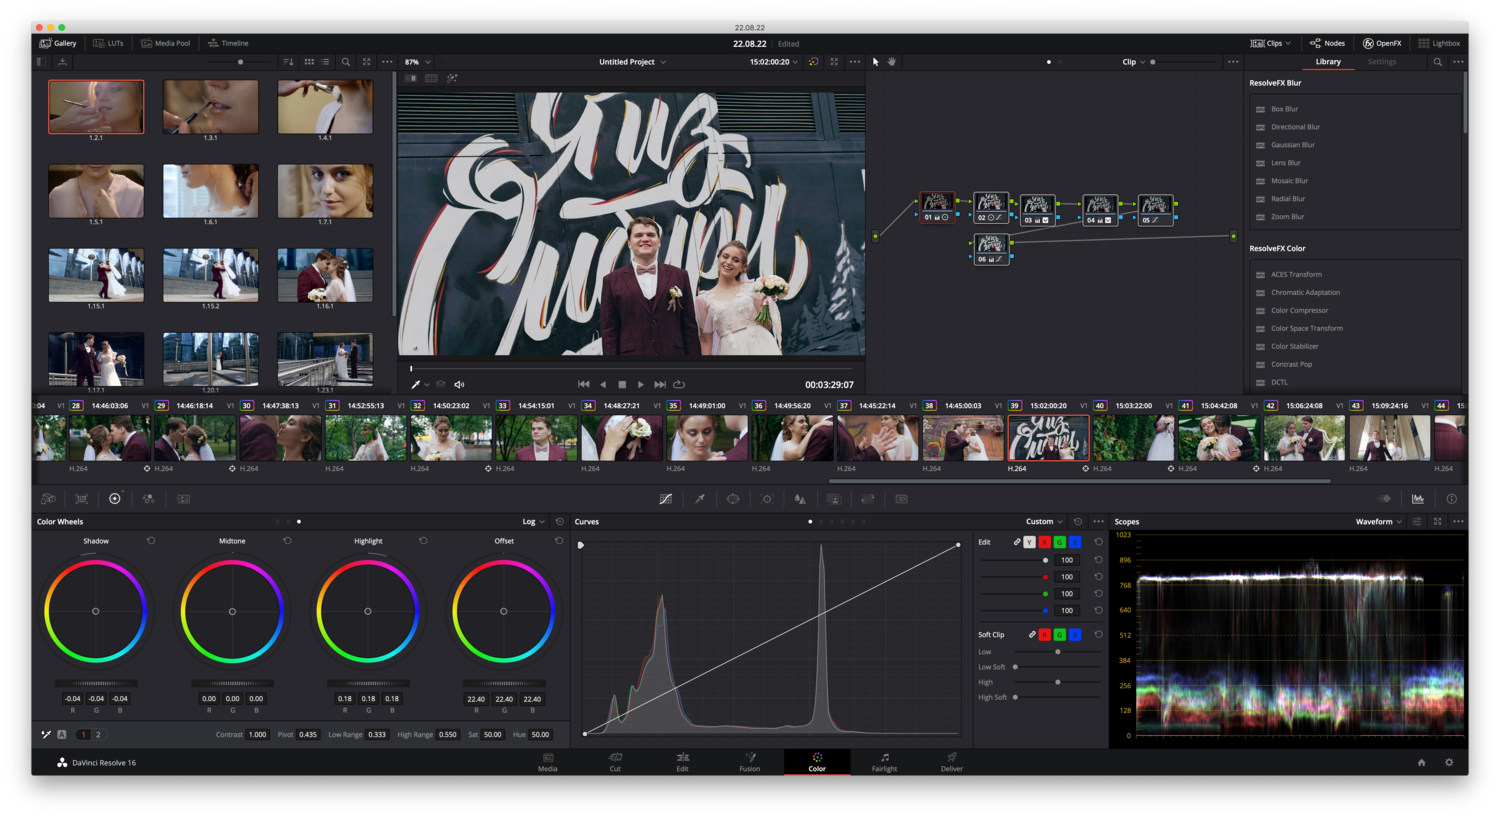
Task: Click the viewer audio mute speaker icon
Action: click(460, 385)
